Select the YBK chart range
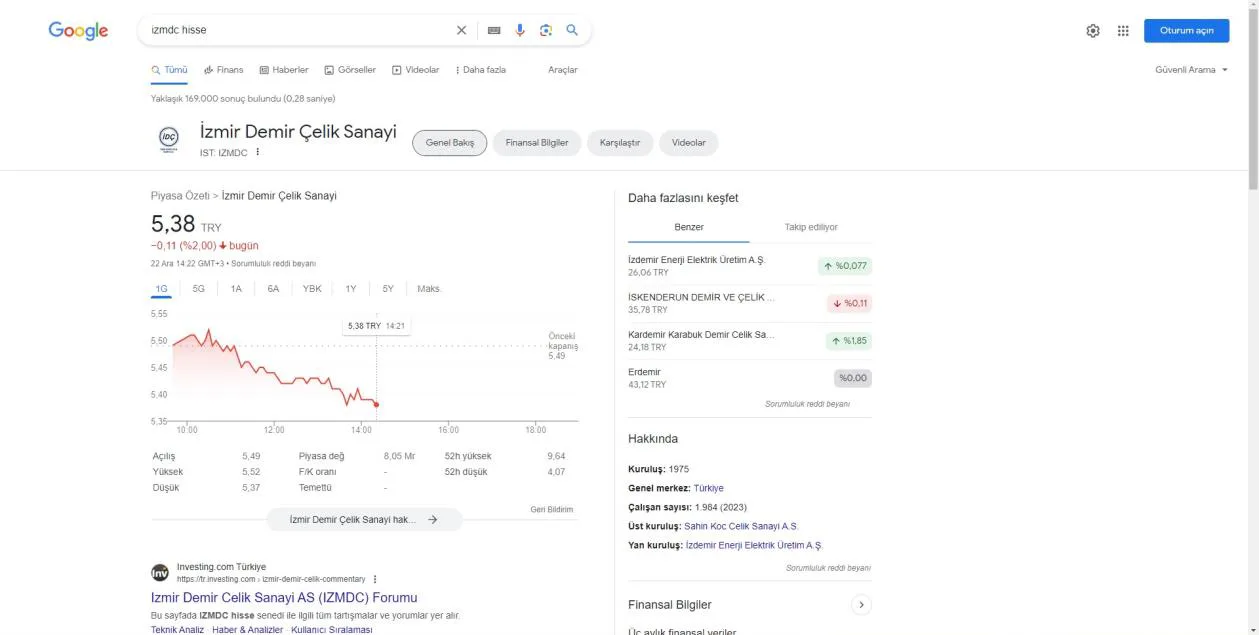This screenshot has height=635, width=1259. coord(312,289)
